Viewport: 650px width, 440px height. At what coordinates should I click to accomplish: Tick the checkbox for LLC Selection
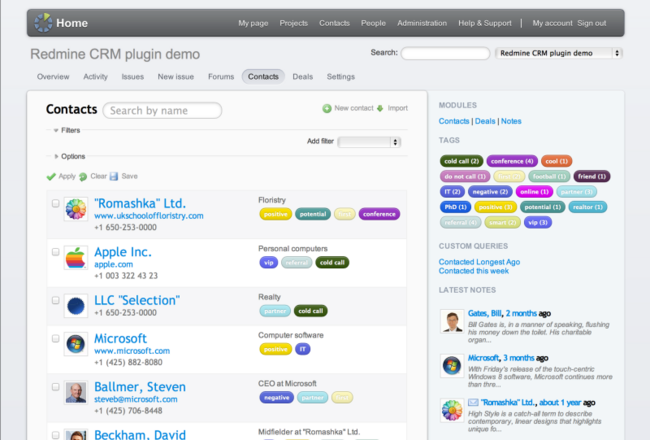coord(56,299)
